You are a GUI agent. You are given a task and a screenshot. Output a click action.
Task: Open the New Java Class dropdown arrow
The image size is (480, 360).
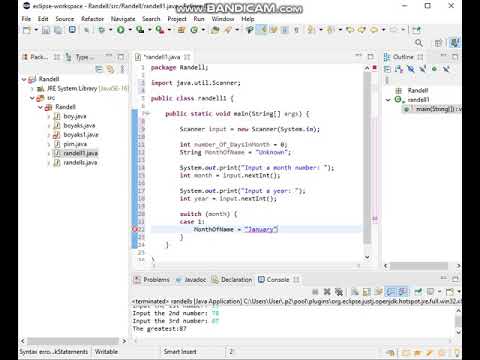click(203, 30)
